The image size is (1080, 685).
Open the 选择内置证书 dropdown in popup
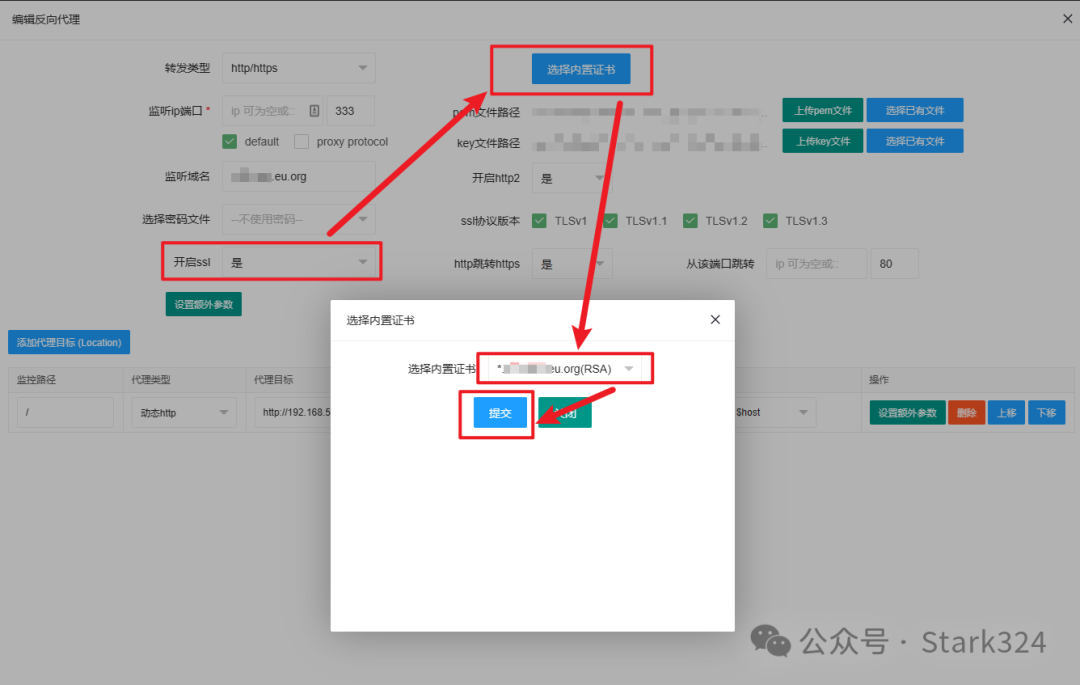565,369
